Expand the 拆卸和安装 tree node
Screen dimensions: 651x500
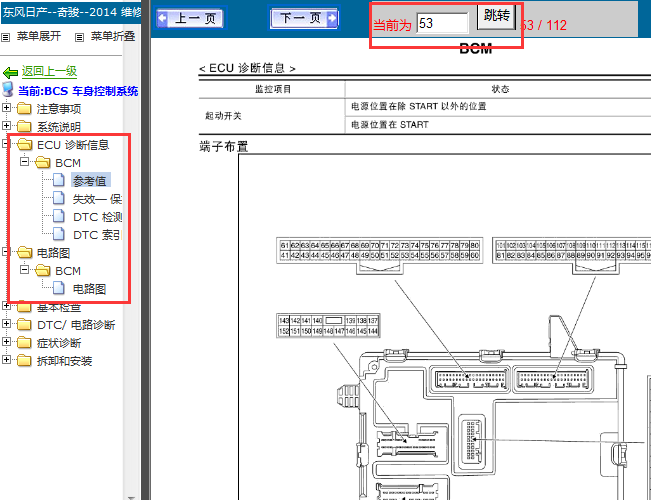pyautogui.click(x=6, y=359)
